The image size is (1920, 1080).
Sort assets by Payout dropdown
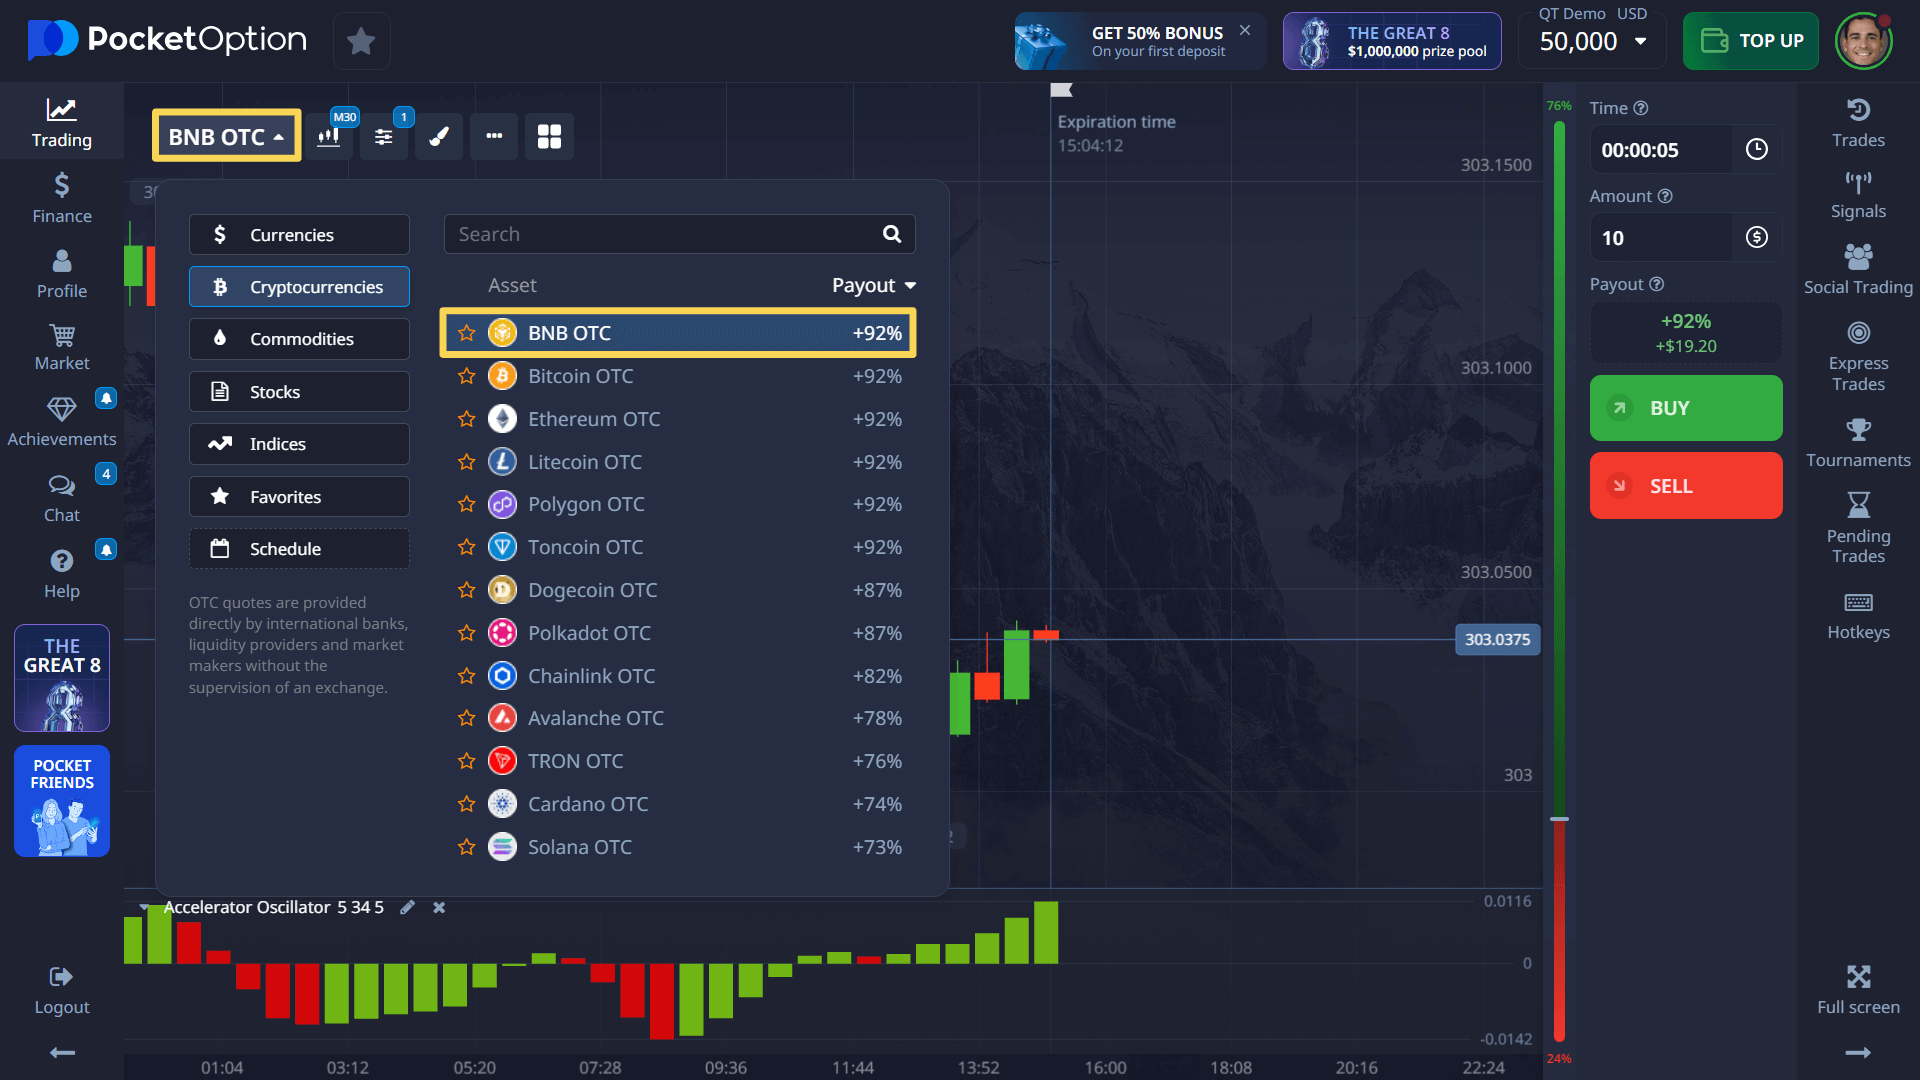coord(874,286)
